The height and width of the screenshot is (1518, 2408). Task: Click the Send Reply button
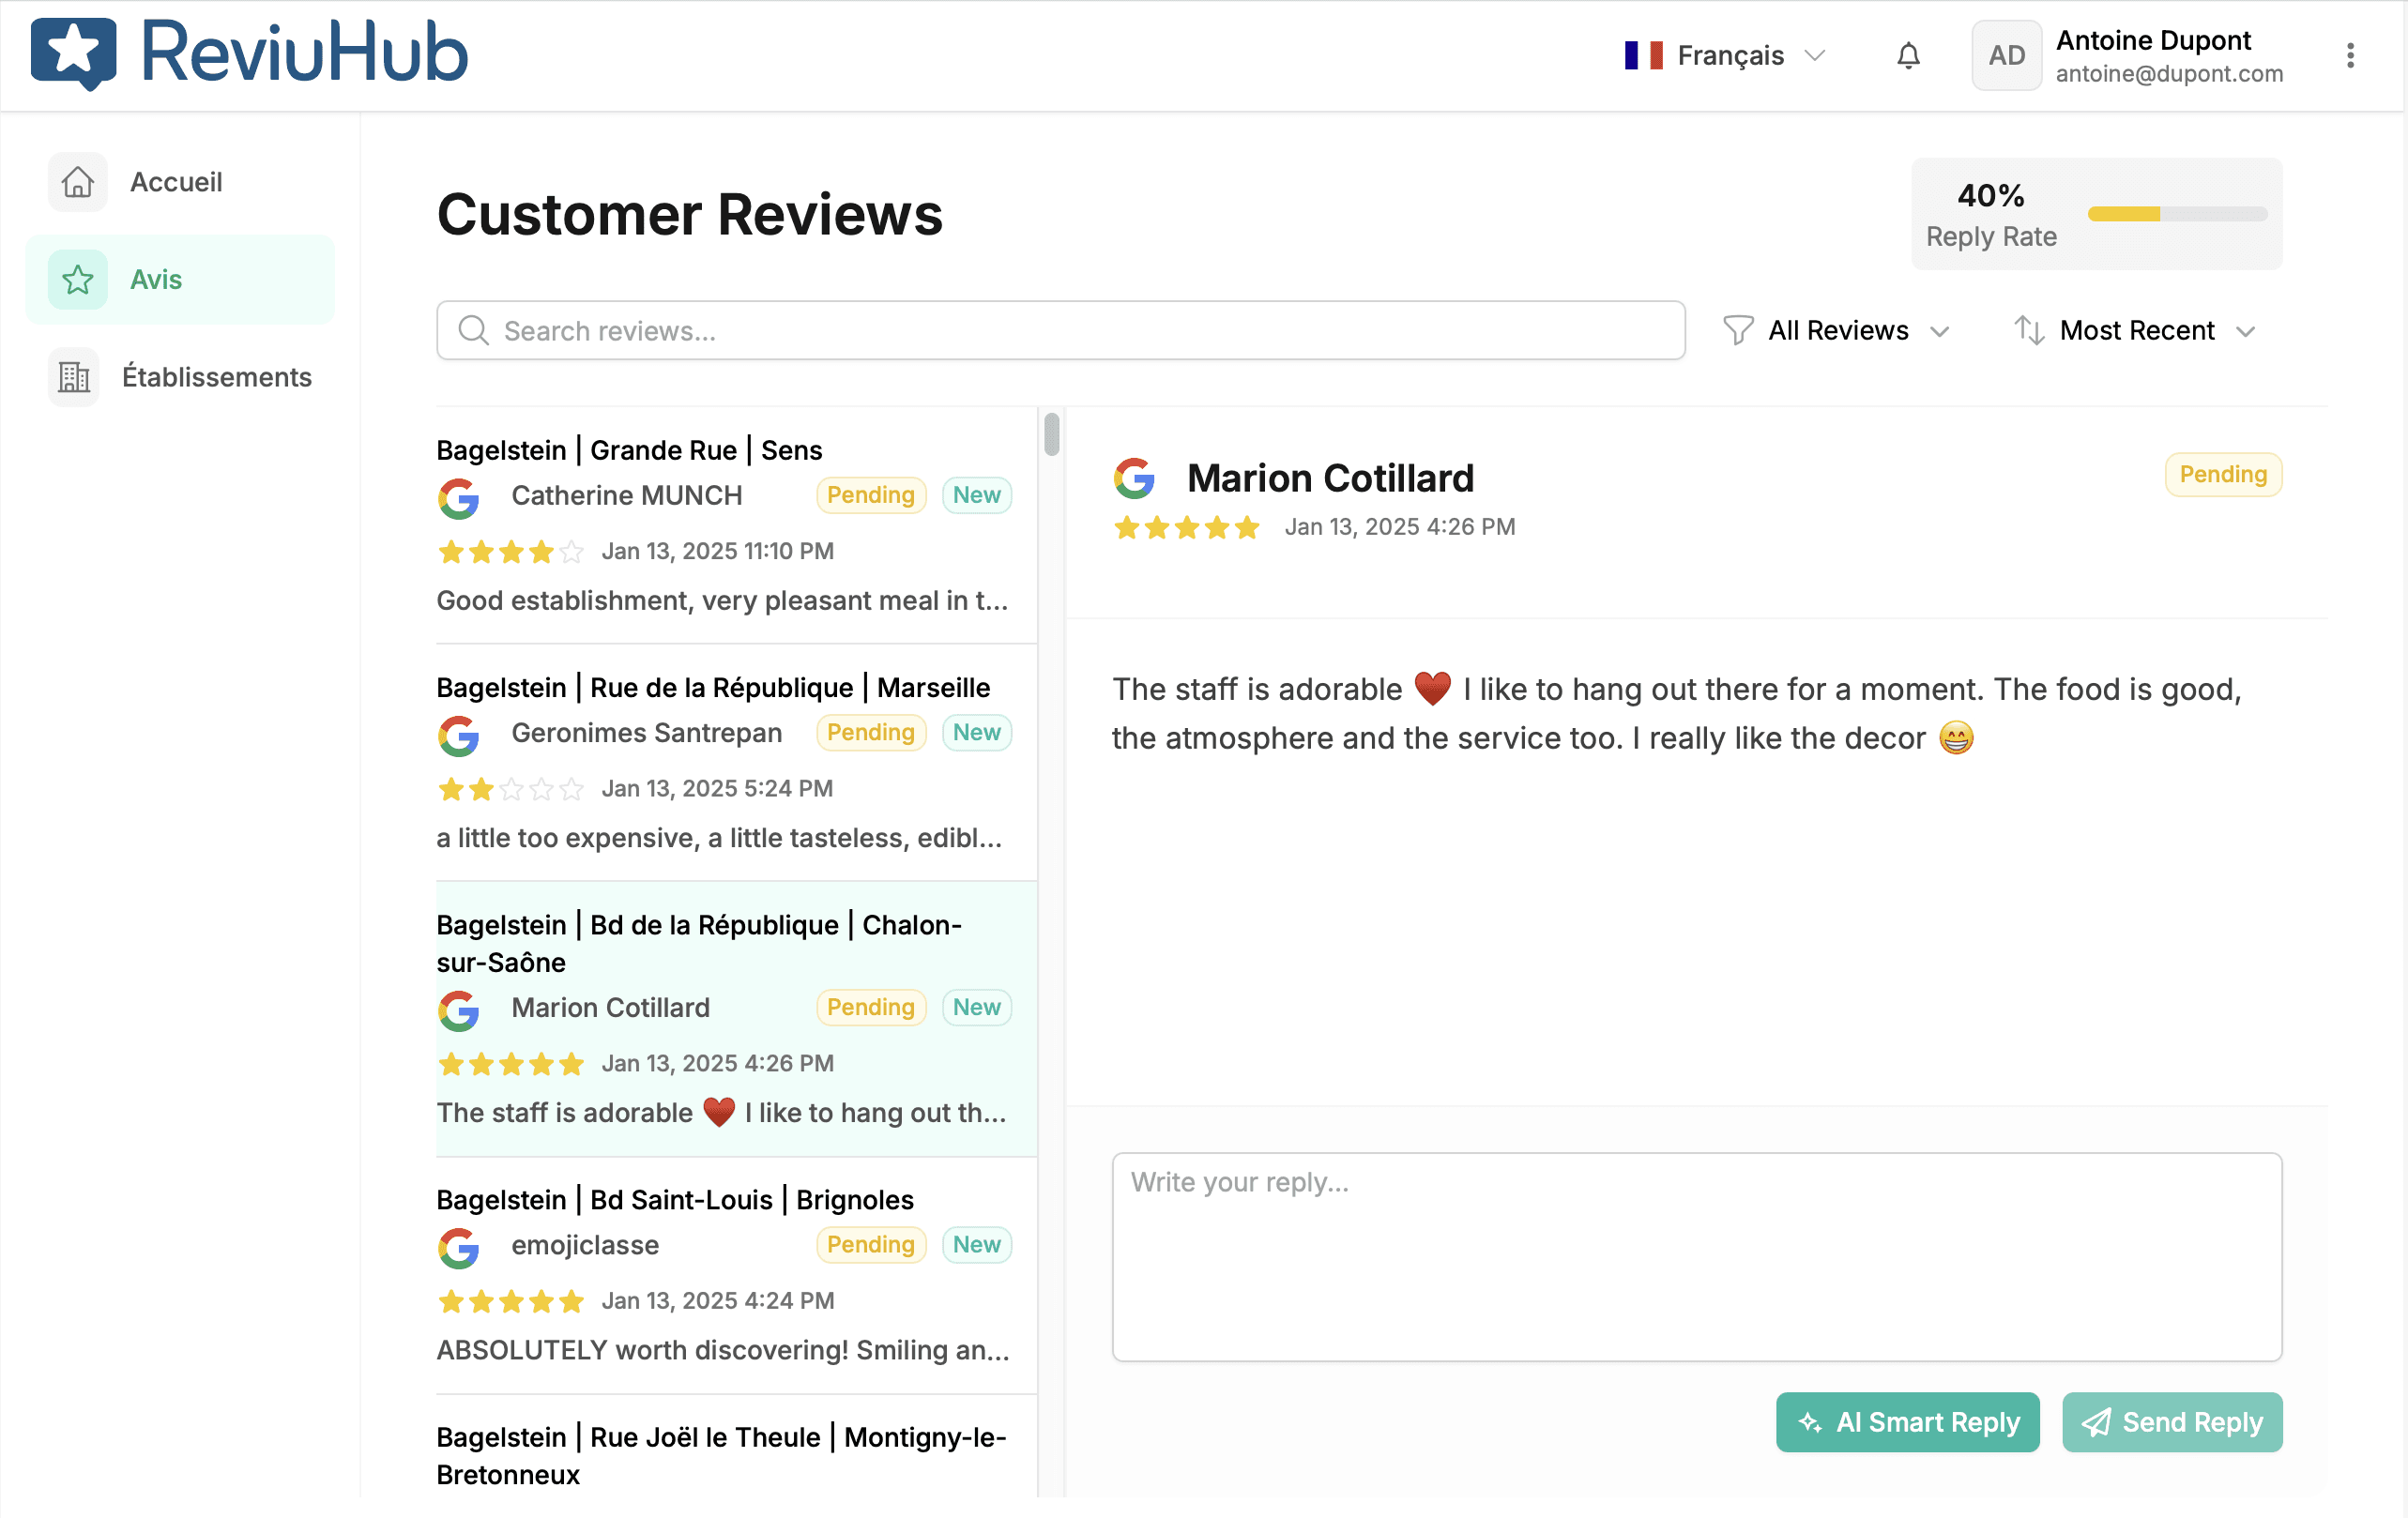(x=2171, y=1421)
